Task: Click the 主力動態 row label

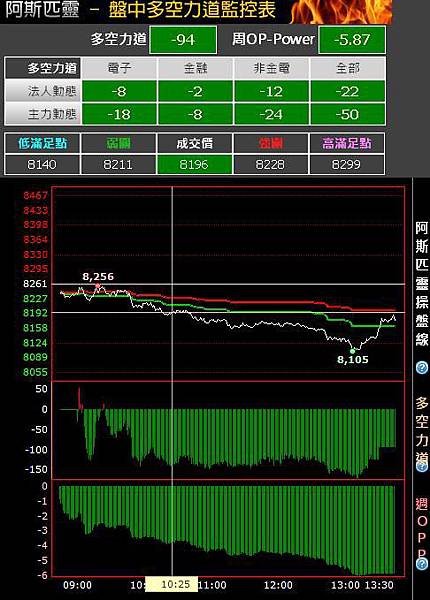Action: pyautogui.click(x=43, y=114)
